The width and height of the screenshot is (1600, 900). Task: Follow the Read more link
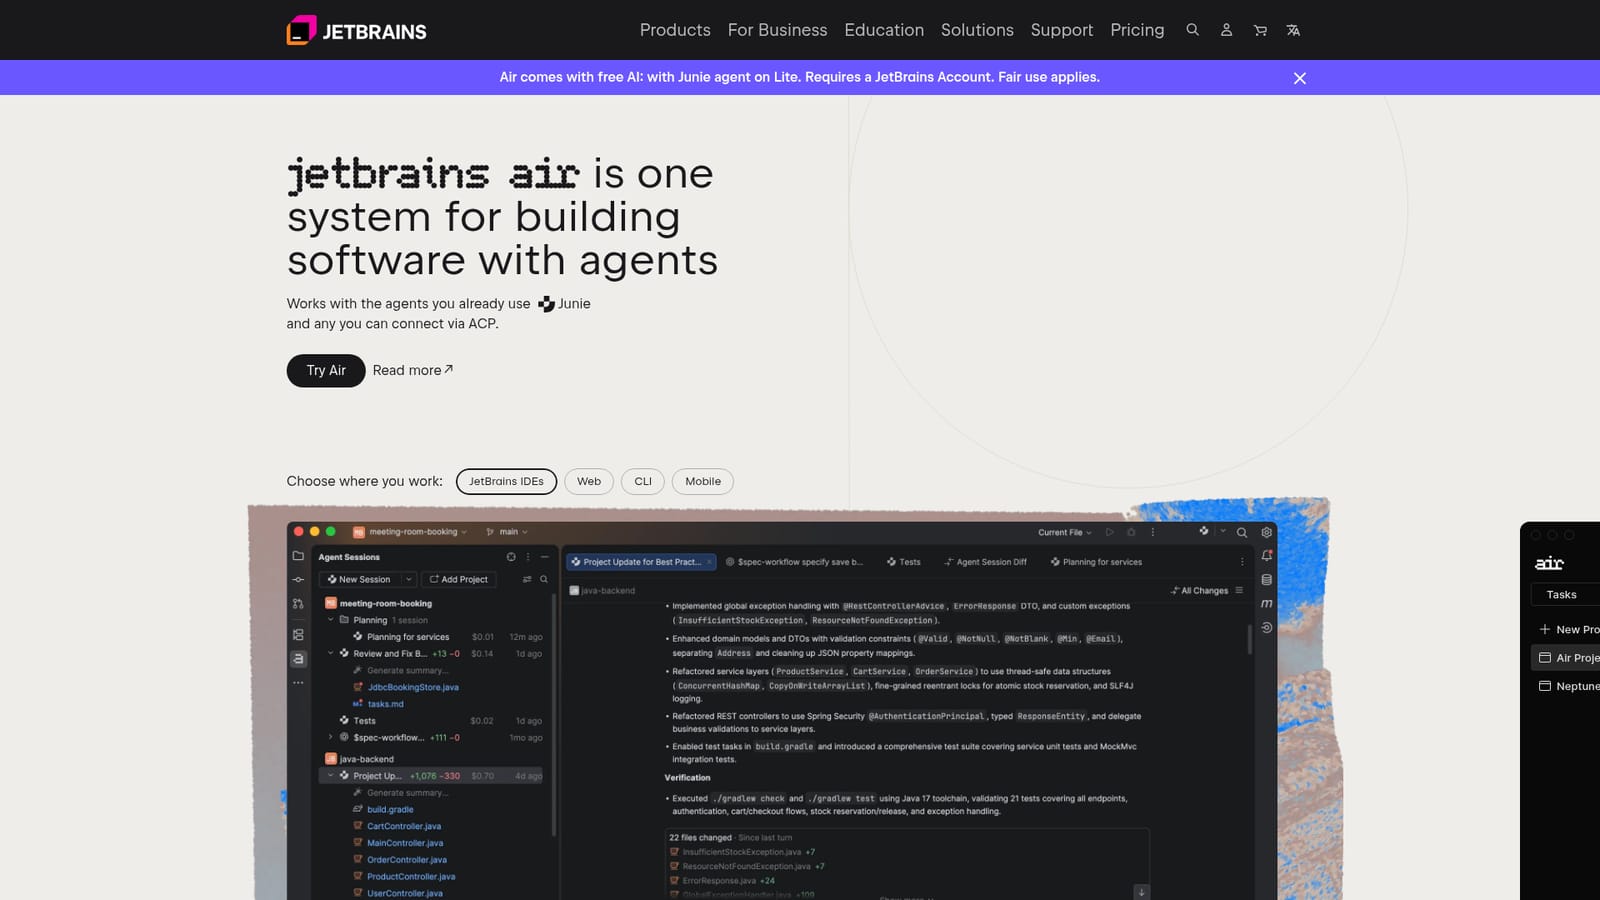click(413, 370)
